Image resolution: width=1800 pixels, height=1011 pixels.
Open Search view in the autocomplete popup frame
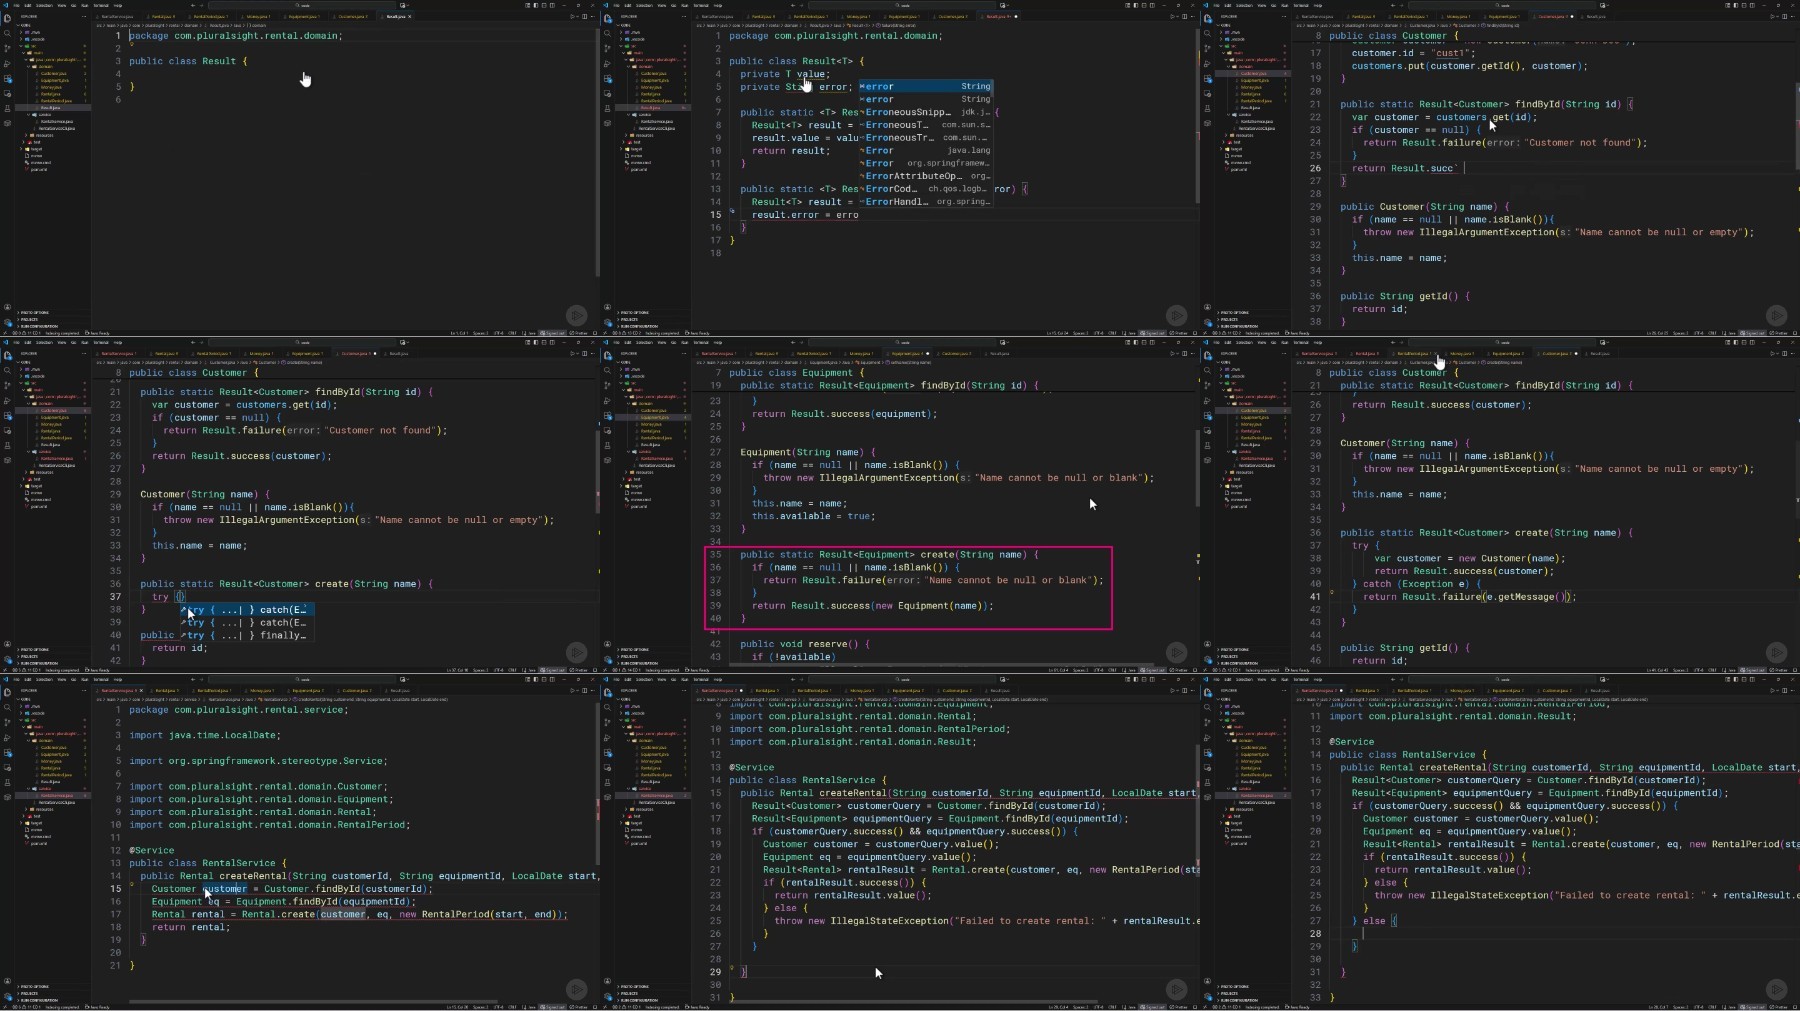coord(607,33)
